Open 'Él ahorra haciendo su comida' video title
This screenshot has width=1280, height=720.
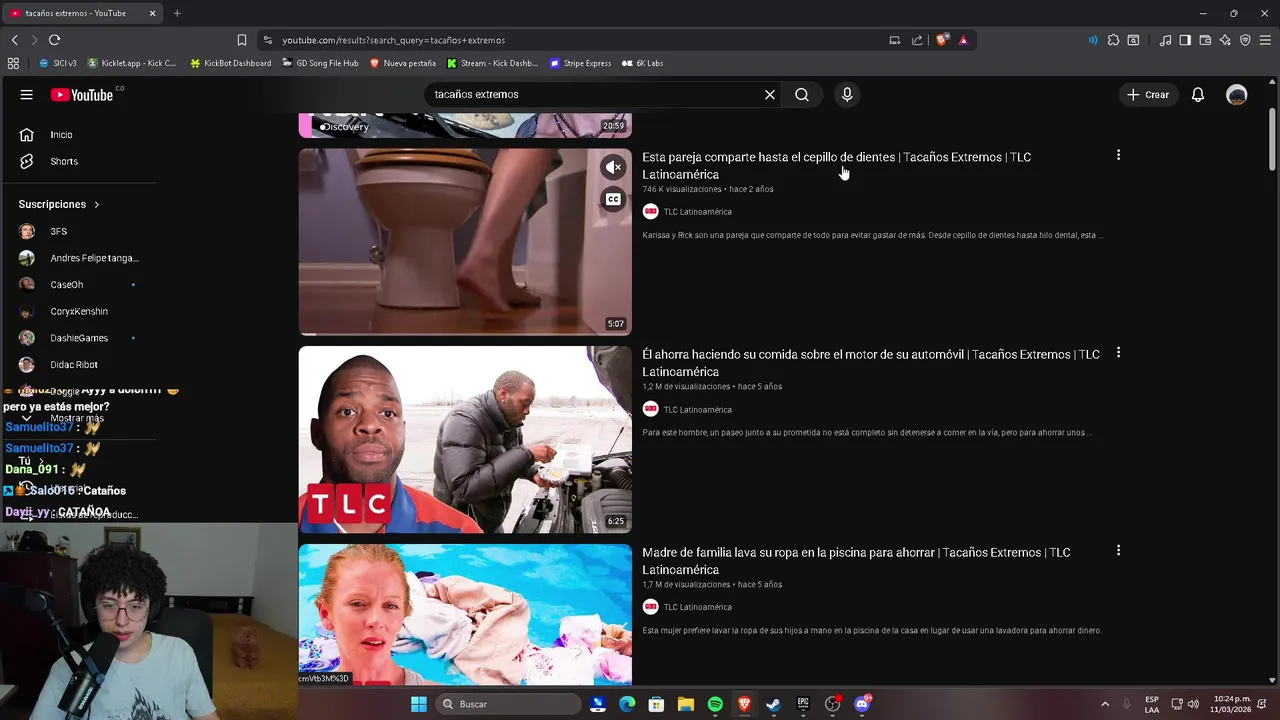pyautogui.click(x=870, y=363)
